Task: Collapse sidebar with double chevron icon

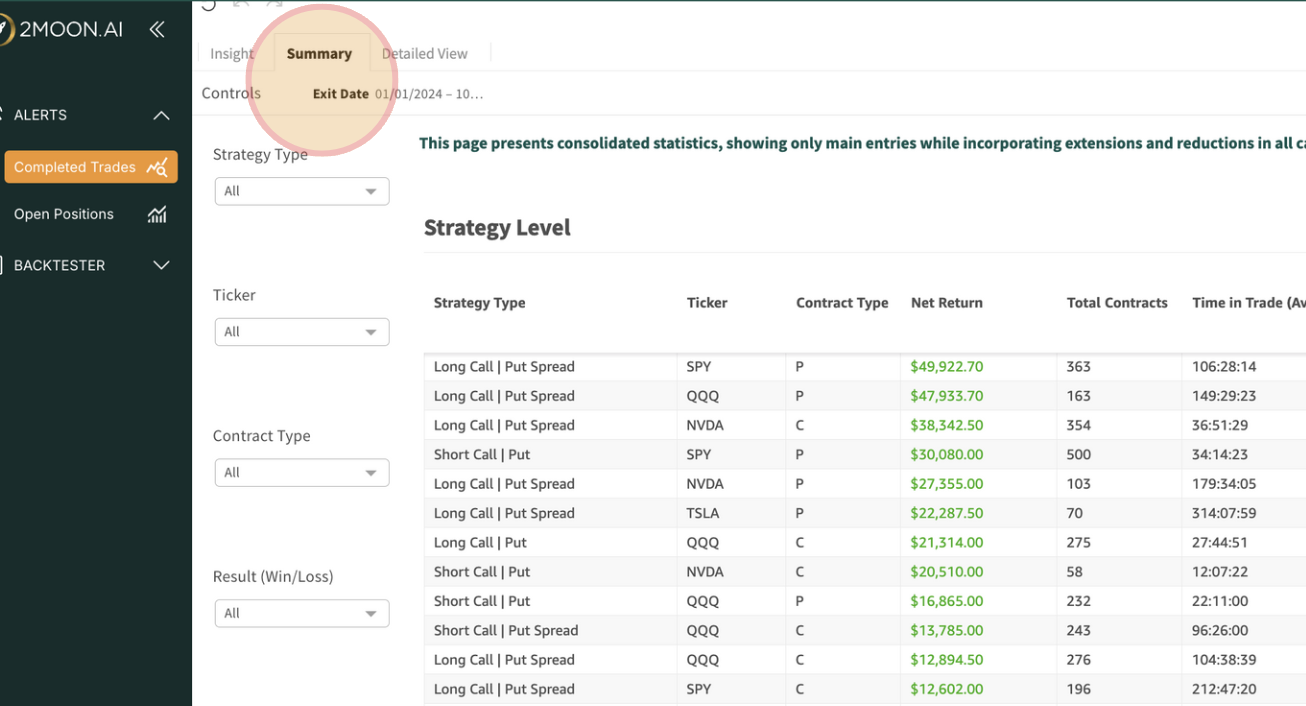Action: (x=157, y=30)
